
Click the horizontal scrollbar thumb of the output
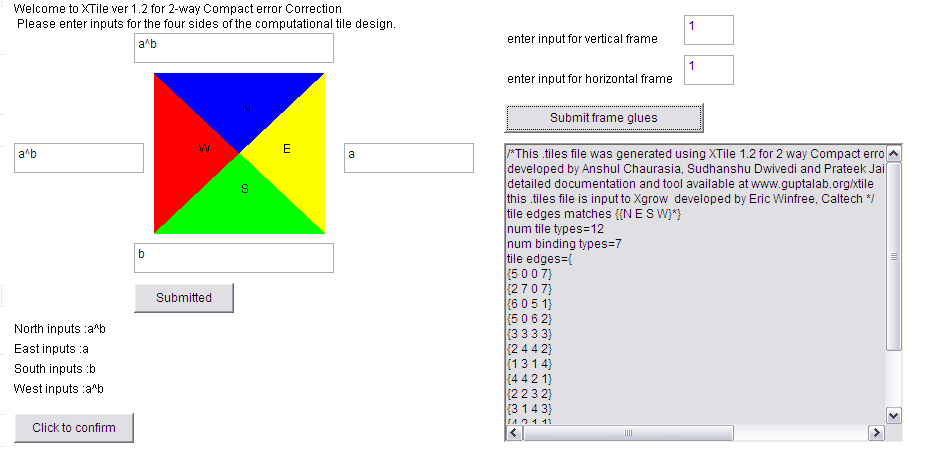click(x=628, y=432)
